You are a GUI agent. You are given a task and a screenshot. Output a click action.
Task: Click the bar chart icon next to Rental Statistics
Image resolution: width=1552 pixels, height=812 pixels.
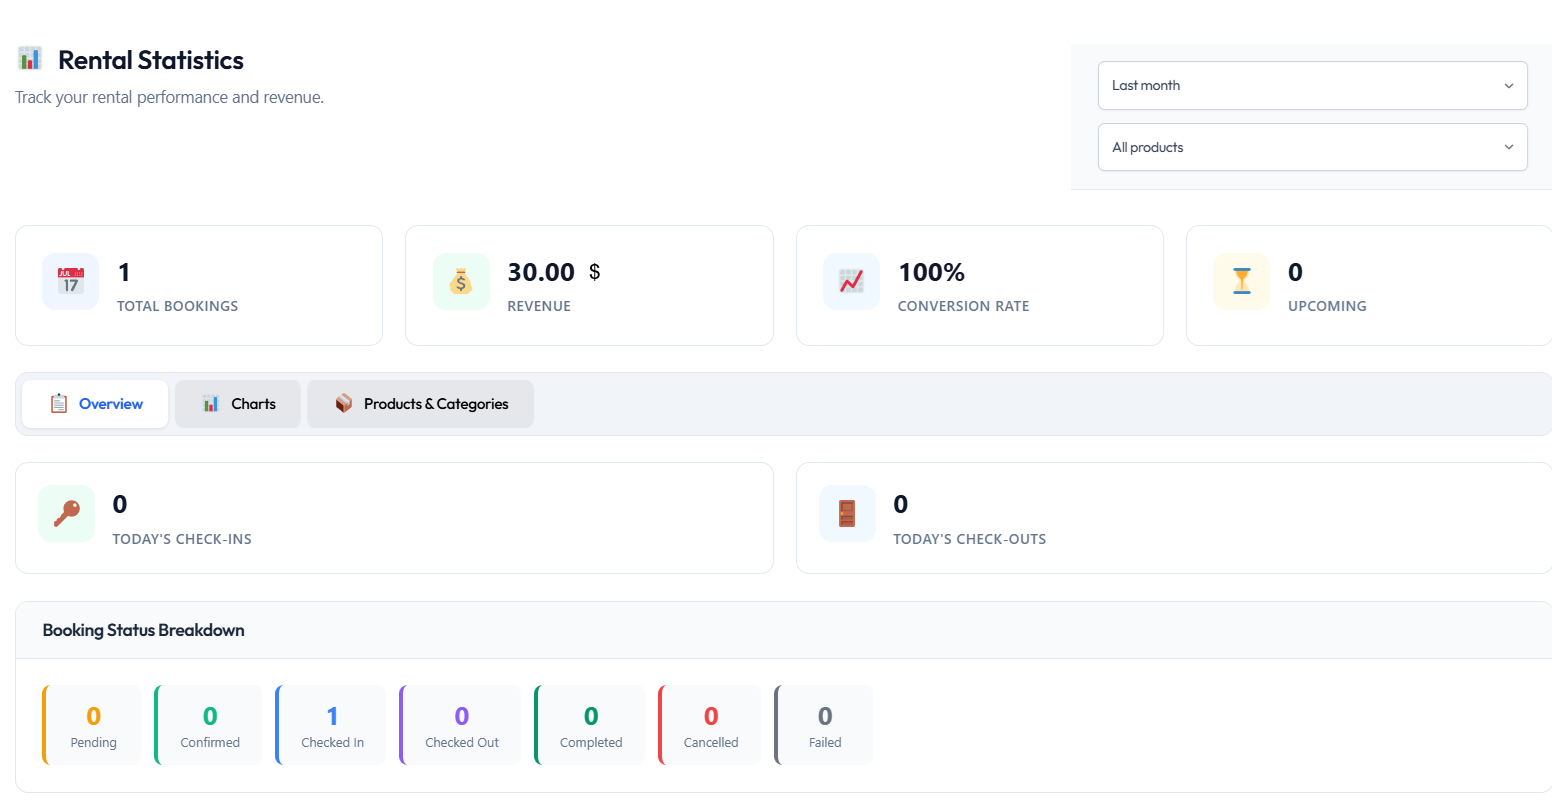(x=31, y=58)
